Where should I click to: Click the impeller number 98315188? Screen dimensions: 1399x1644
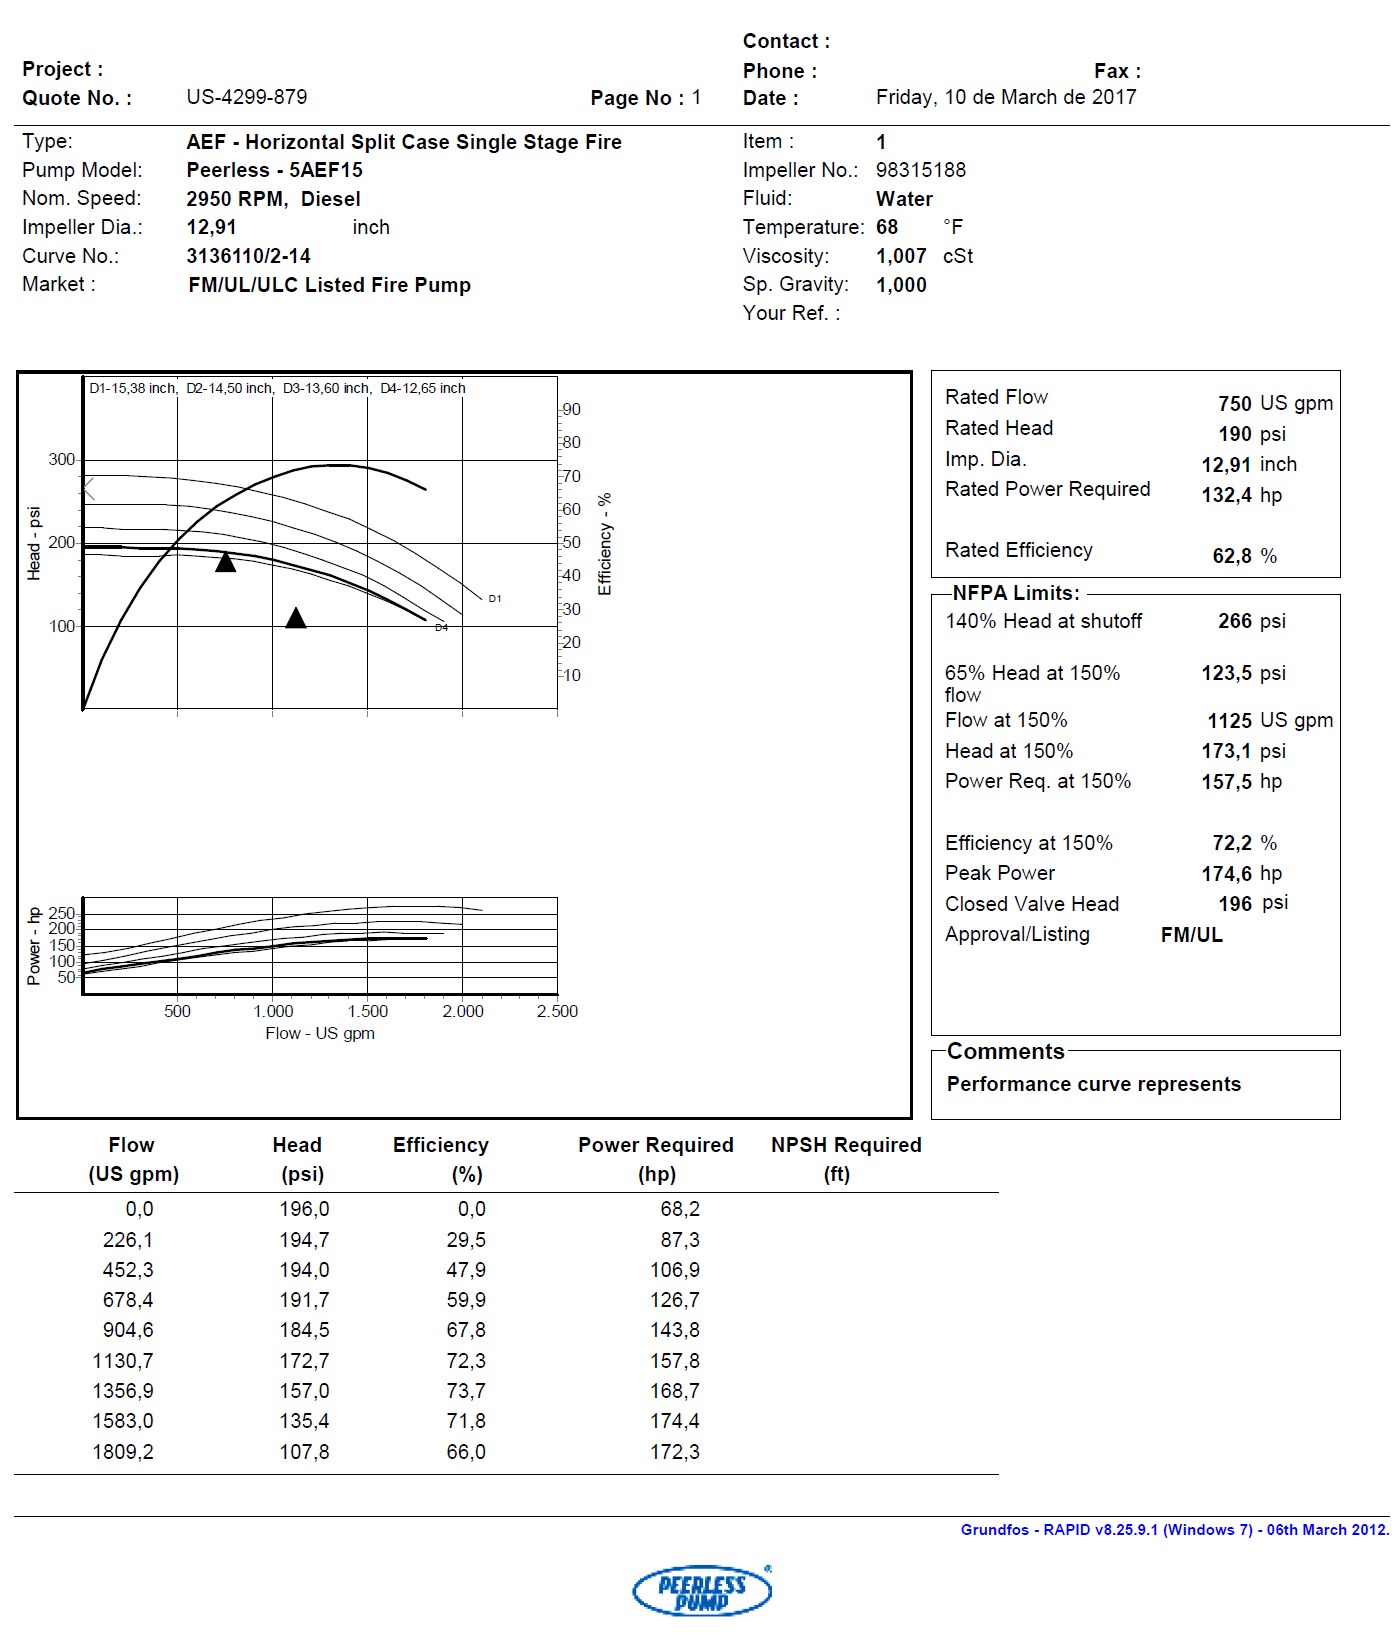point(921,170)
